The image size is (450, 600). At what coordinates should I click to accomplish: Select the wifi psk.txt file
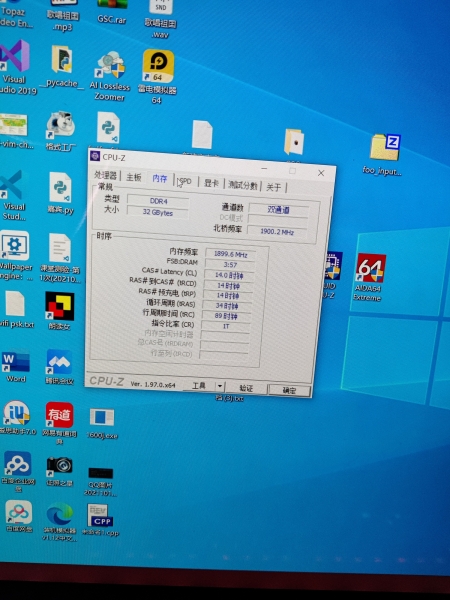[x=16, y=309]
